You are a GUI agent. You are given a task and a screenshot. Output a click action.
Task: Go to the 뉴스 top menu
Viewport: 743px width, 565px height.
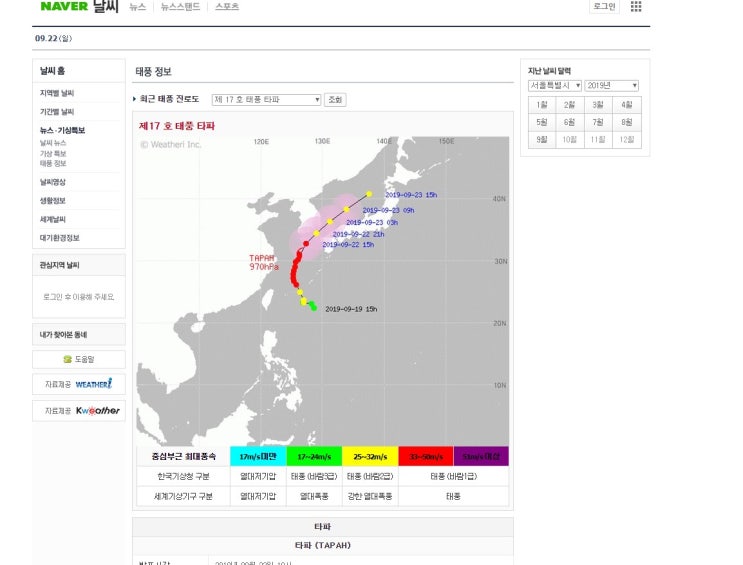click(x=138, y=7)
